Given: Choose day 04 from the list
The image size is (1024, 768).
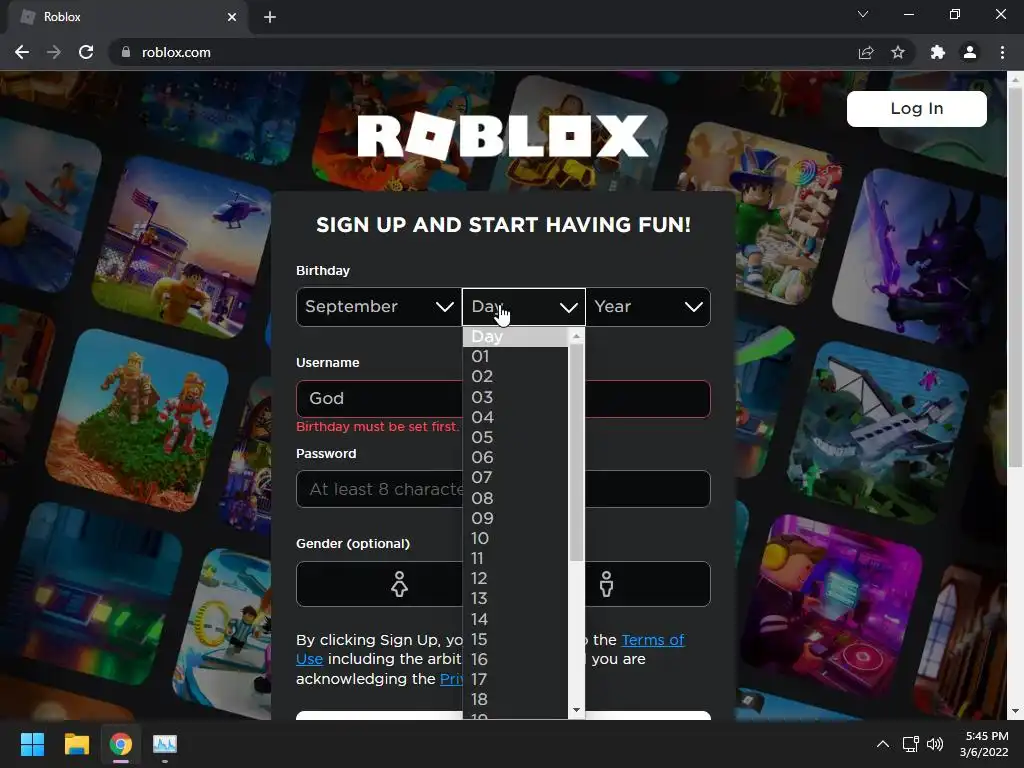Looking at the screenshot, I should (515, 417).
